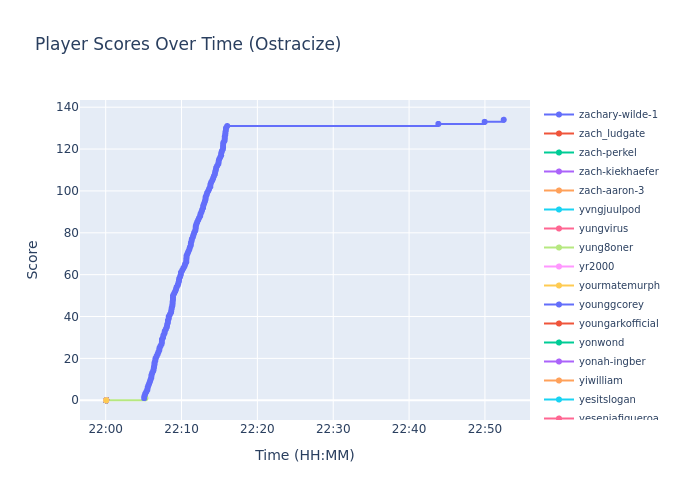Select yonwond legend label
Viewport: 700px width, 500px height.
click(x=601, y=343)
